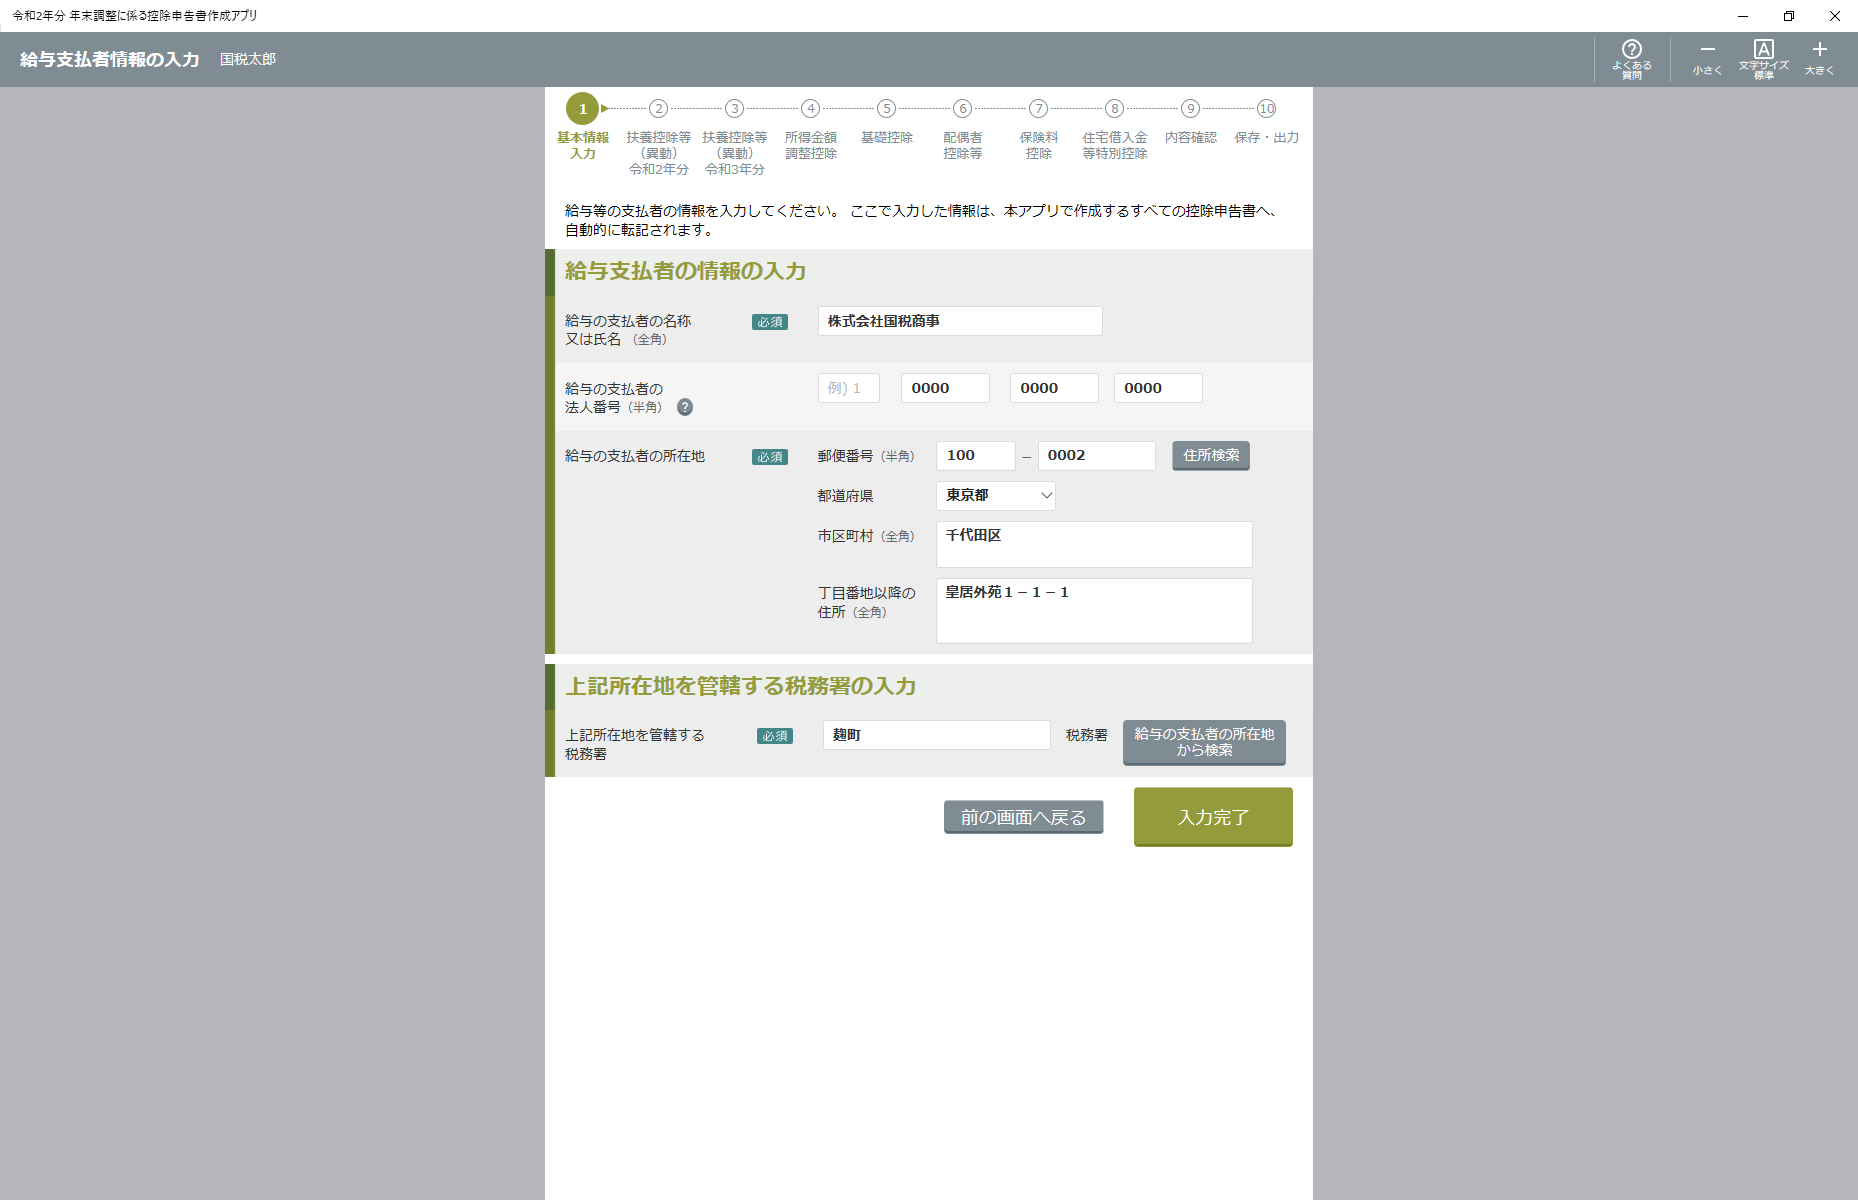This screenshot has width=1858, height=1200.
Task: Click the 法人番号 help question mark icon
Action: coord(685,407)
